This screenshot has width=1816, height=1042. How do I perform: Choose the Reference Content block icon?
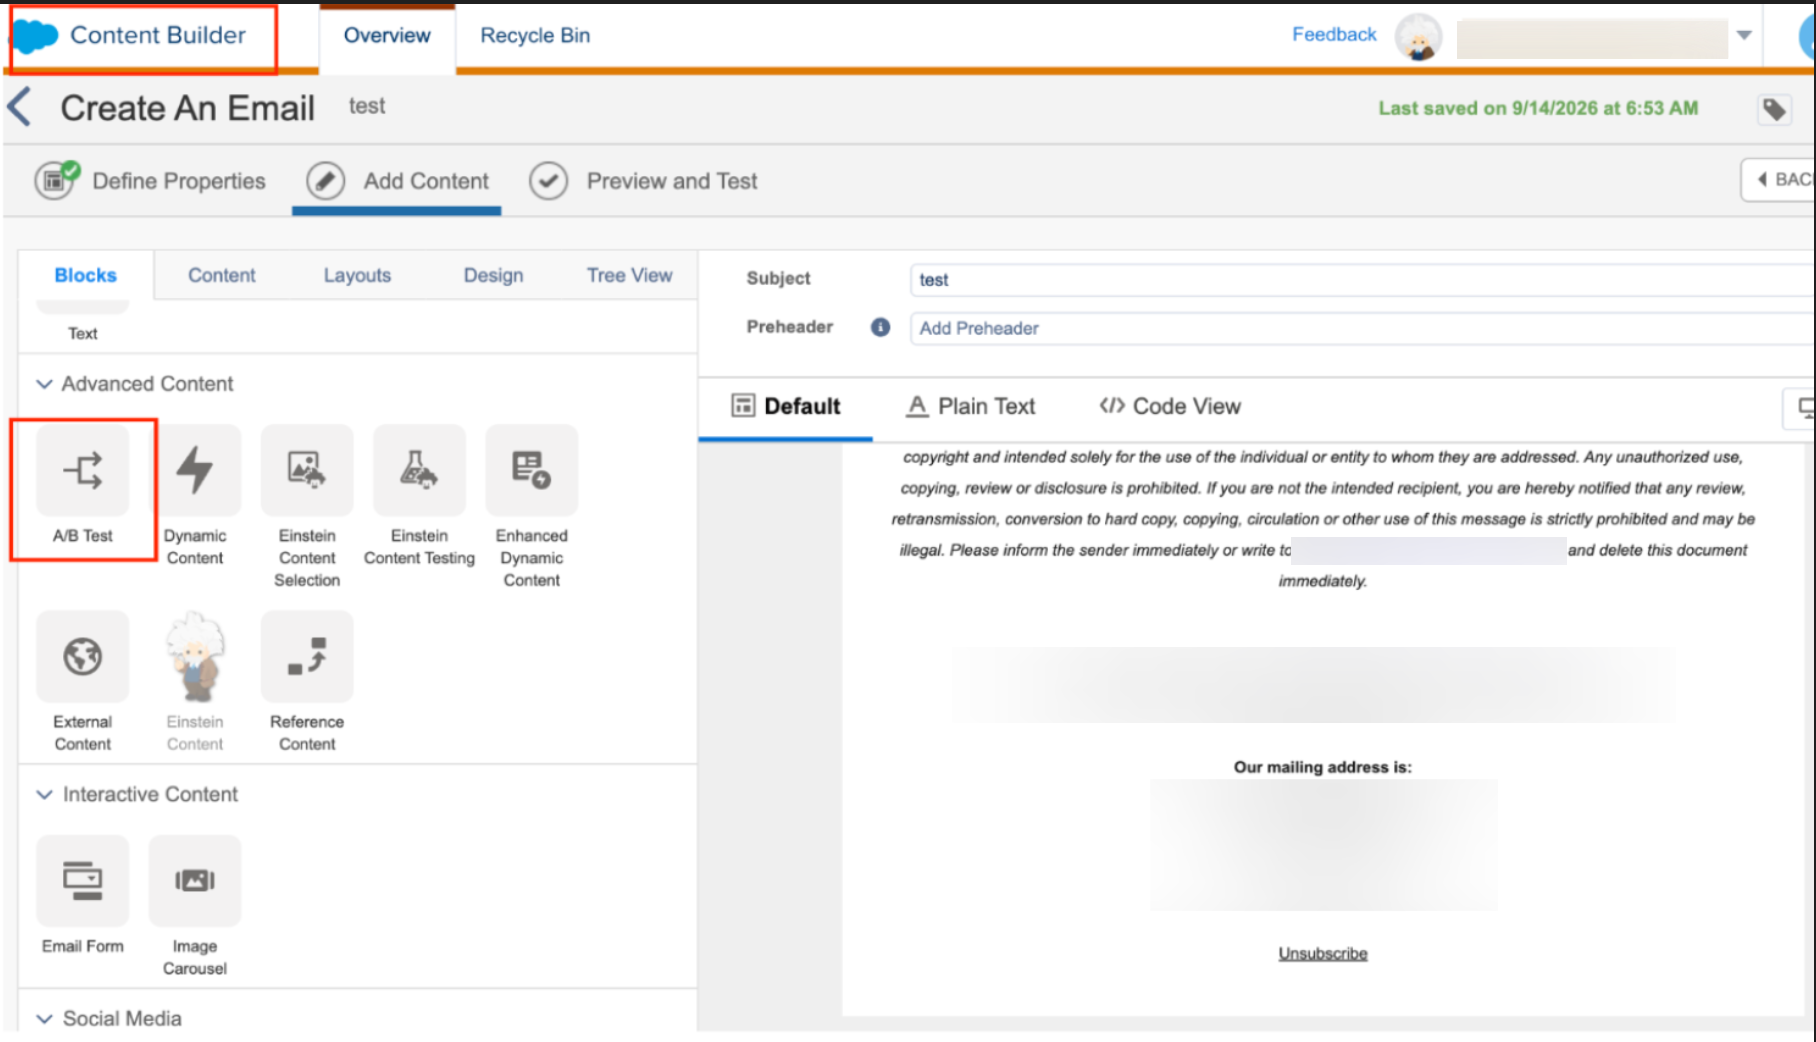[307, 656]
